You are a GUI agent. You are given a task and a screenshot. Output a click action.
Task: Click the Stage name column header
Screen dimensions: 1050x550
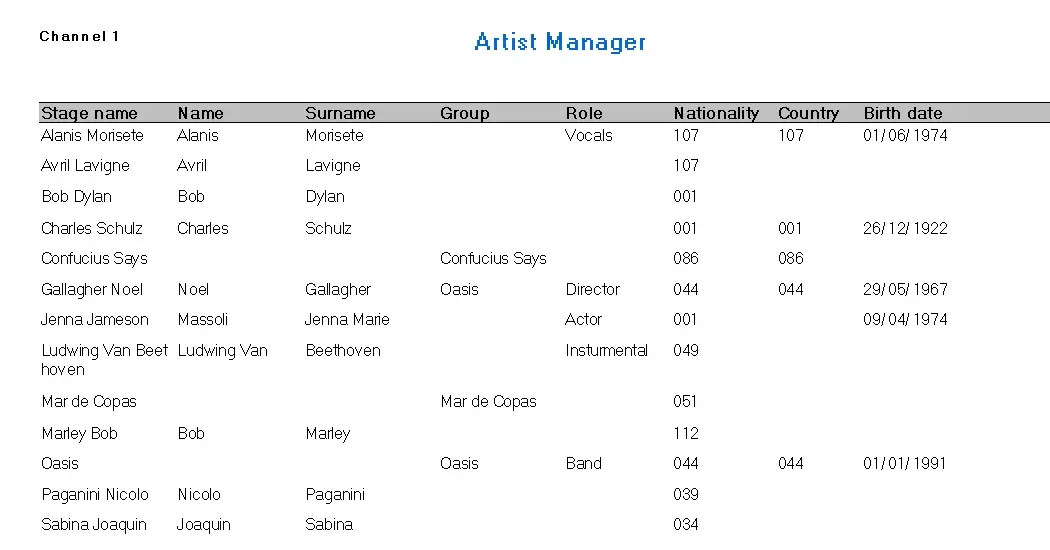pos(89,113)
